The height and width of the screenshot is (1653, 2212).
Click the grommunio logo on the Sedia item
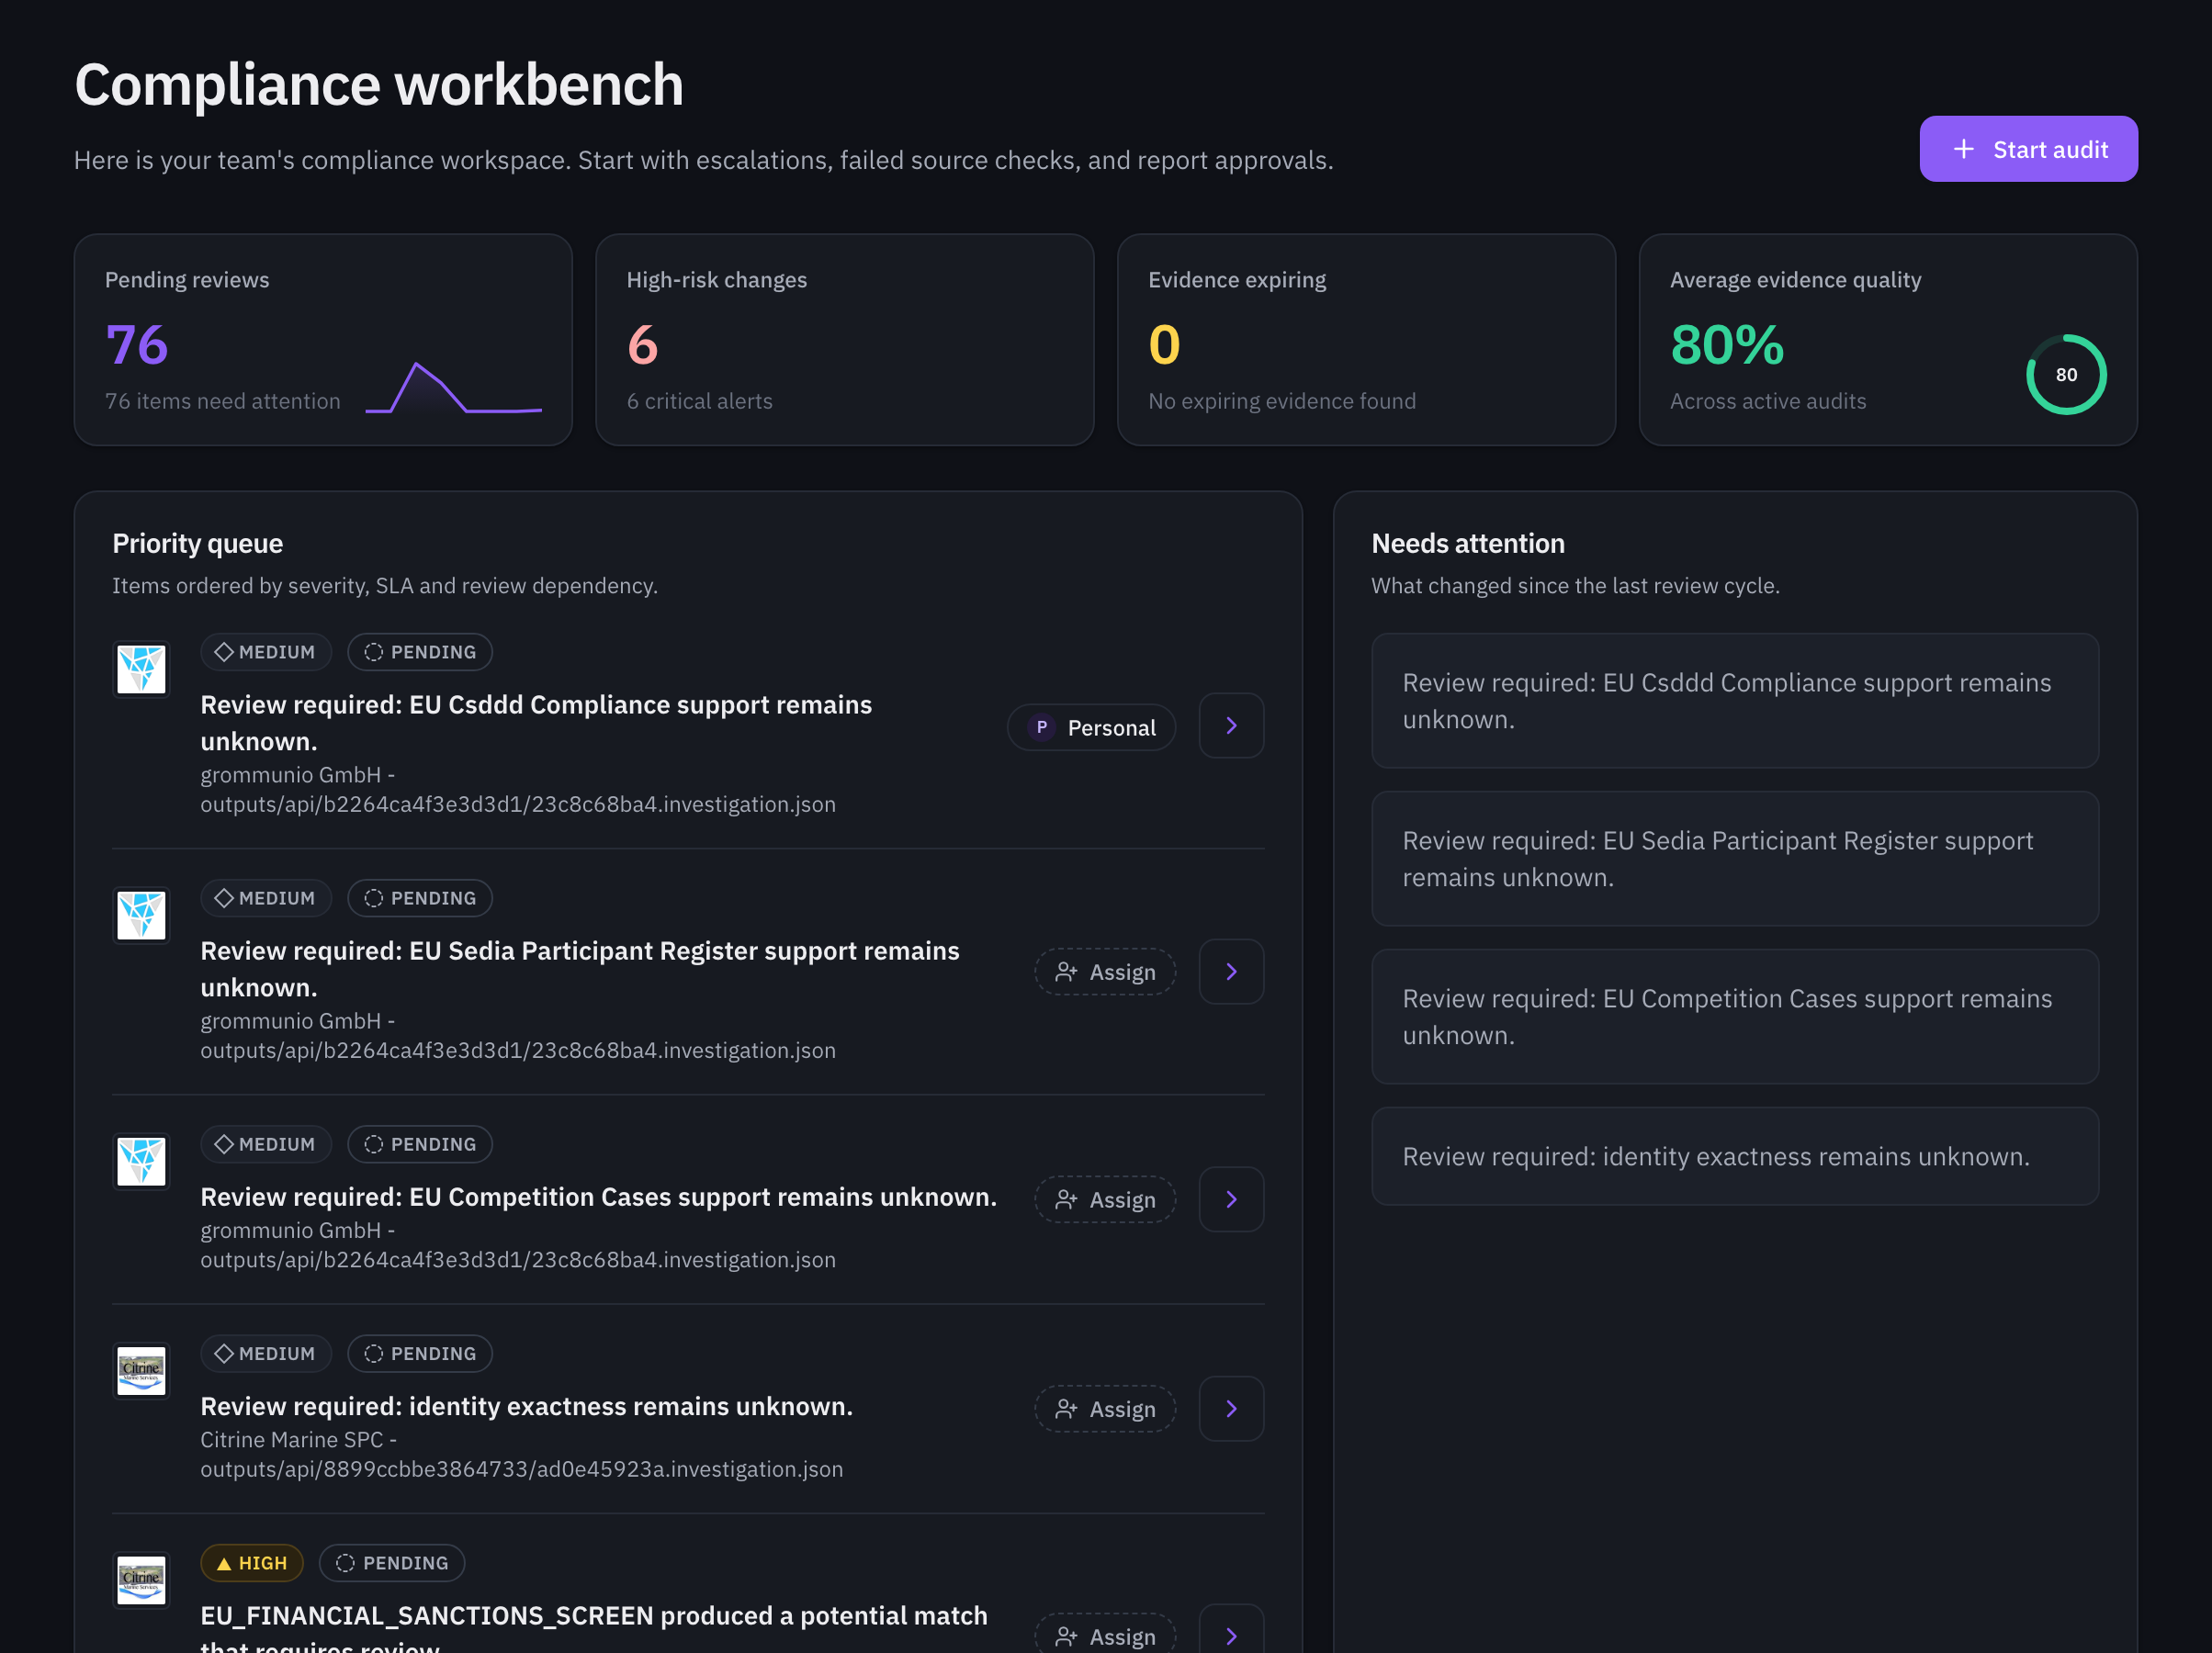[x=141, y=915]
